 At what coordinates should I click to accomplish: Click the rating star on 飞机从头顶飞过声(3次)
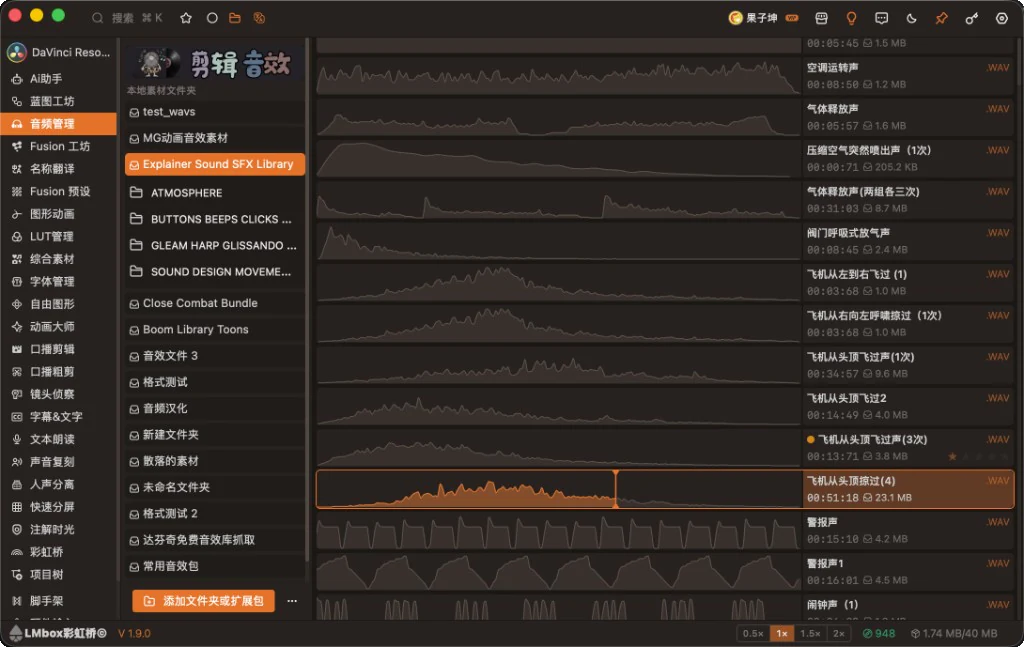point(952,456)
